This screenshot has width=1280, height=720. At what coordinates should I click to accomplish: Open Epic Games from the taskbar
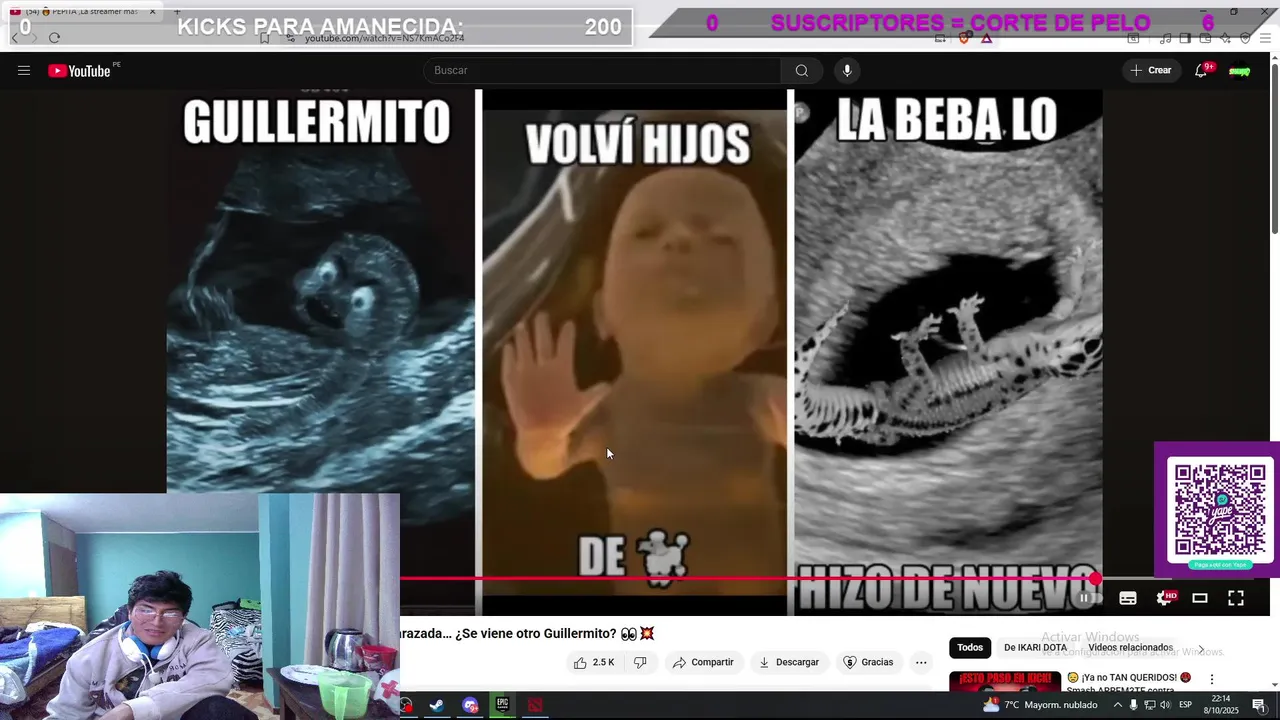coord(502,705)
